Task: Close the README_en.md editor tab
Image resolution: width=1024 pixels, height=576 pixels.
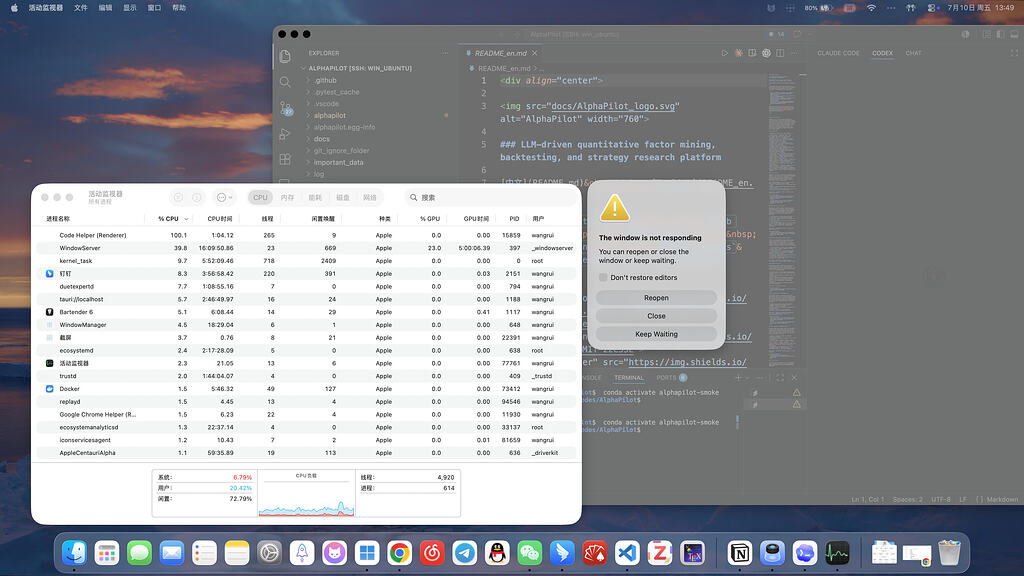Action: 535,53
